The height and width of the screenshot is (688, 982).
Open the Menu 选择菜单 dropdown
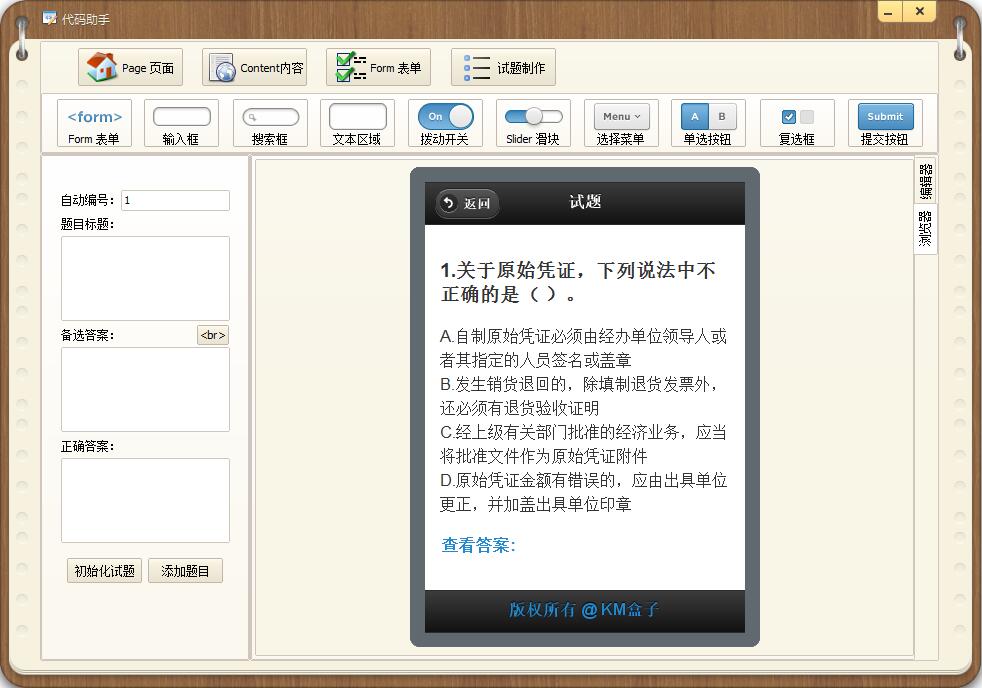pyautogui.click(x=620, y=116)
